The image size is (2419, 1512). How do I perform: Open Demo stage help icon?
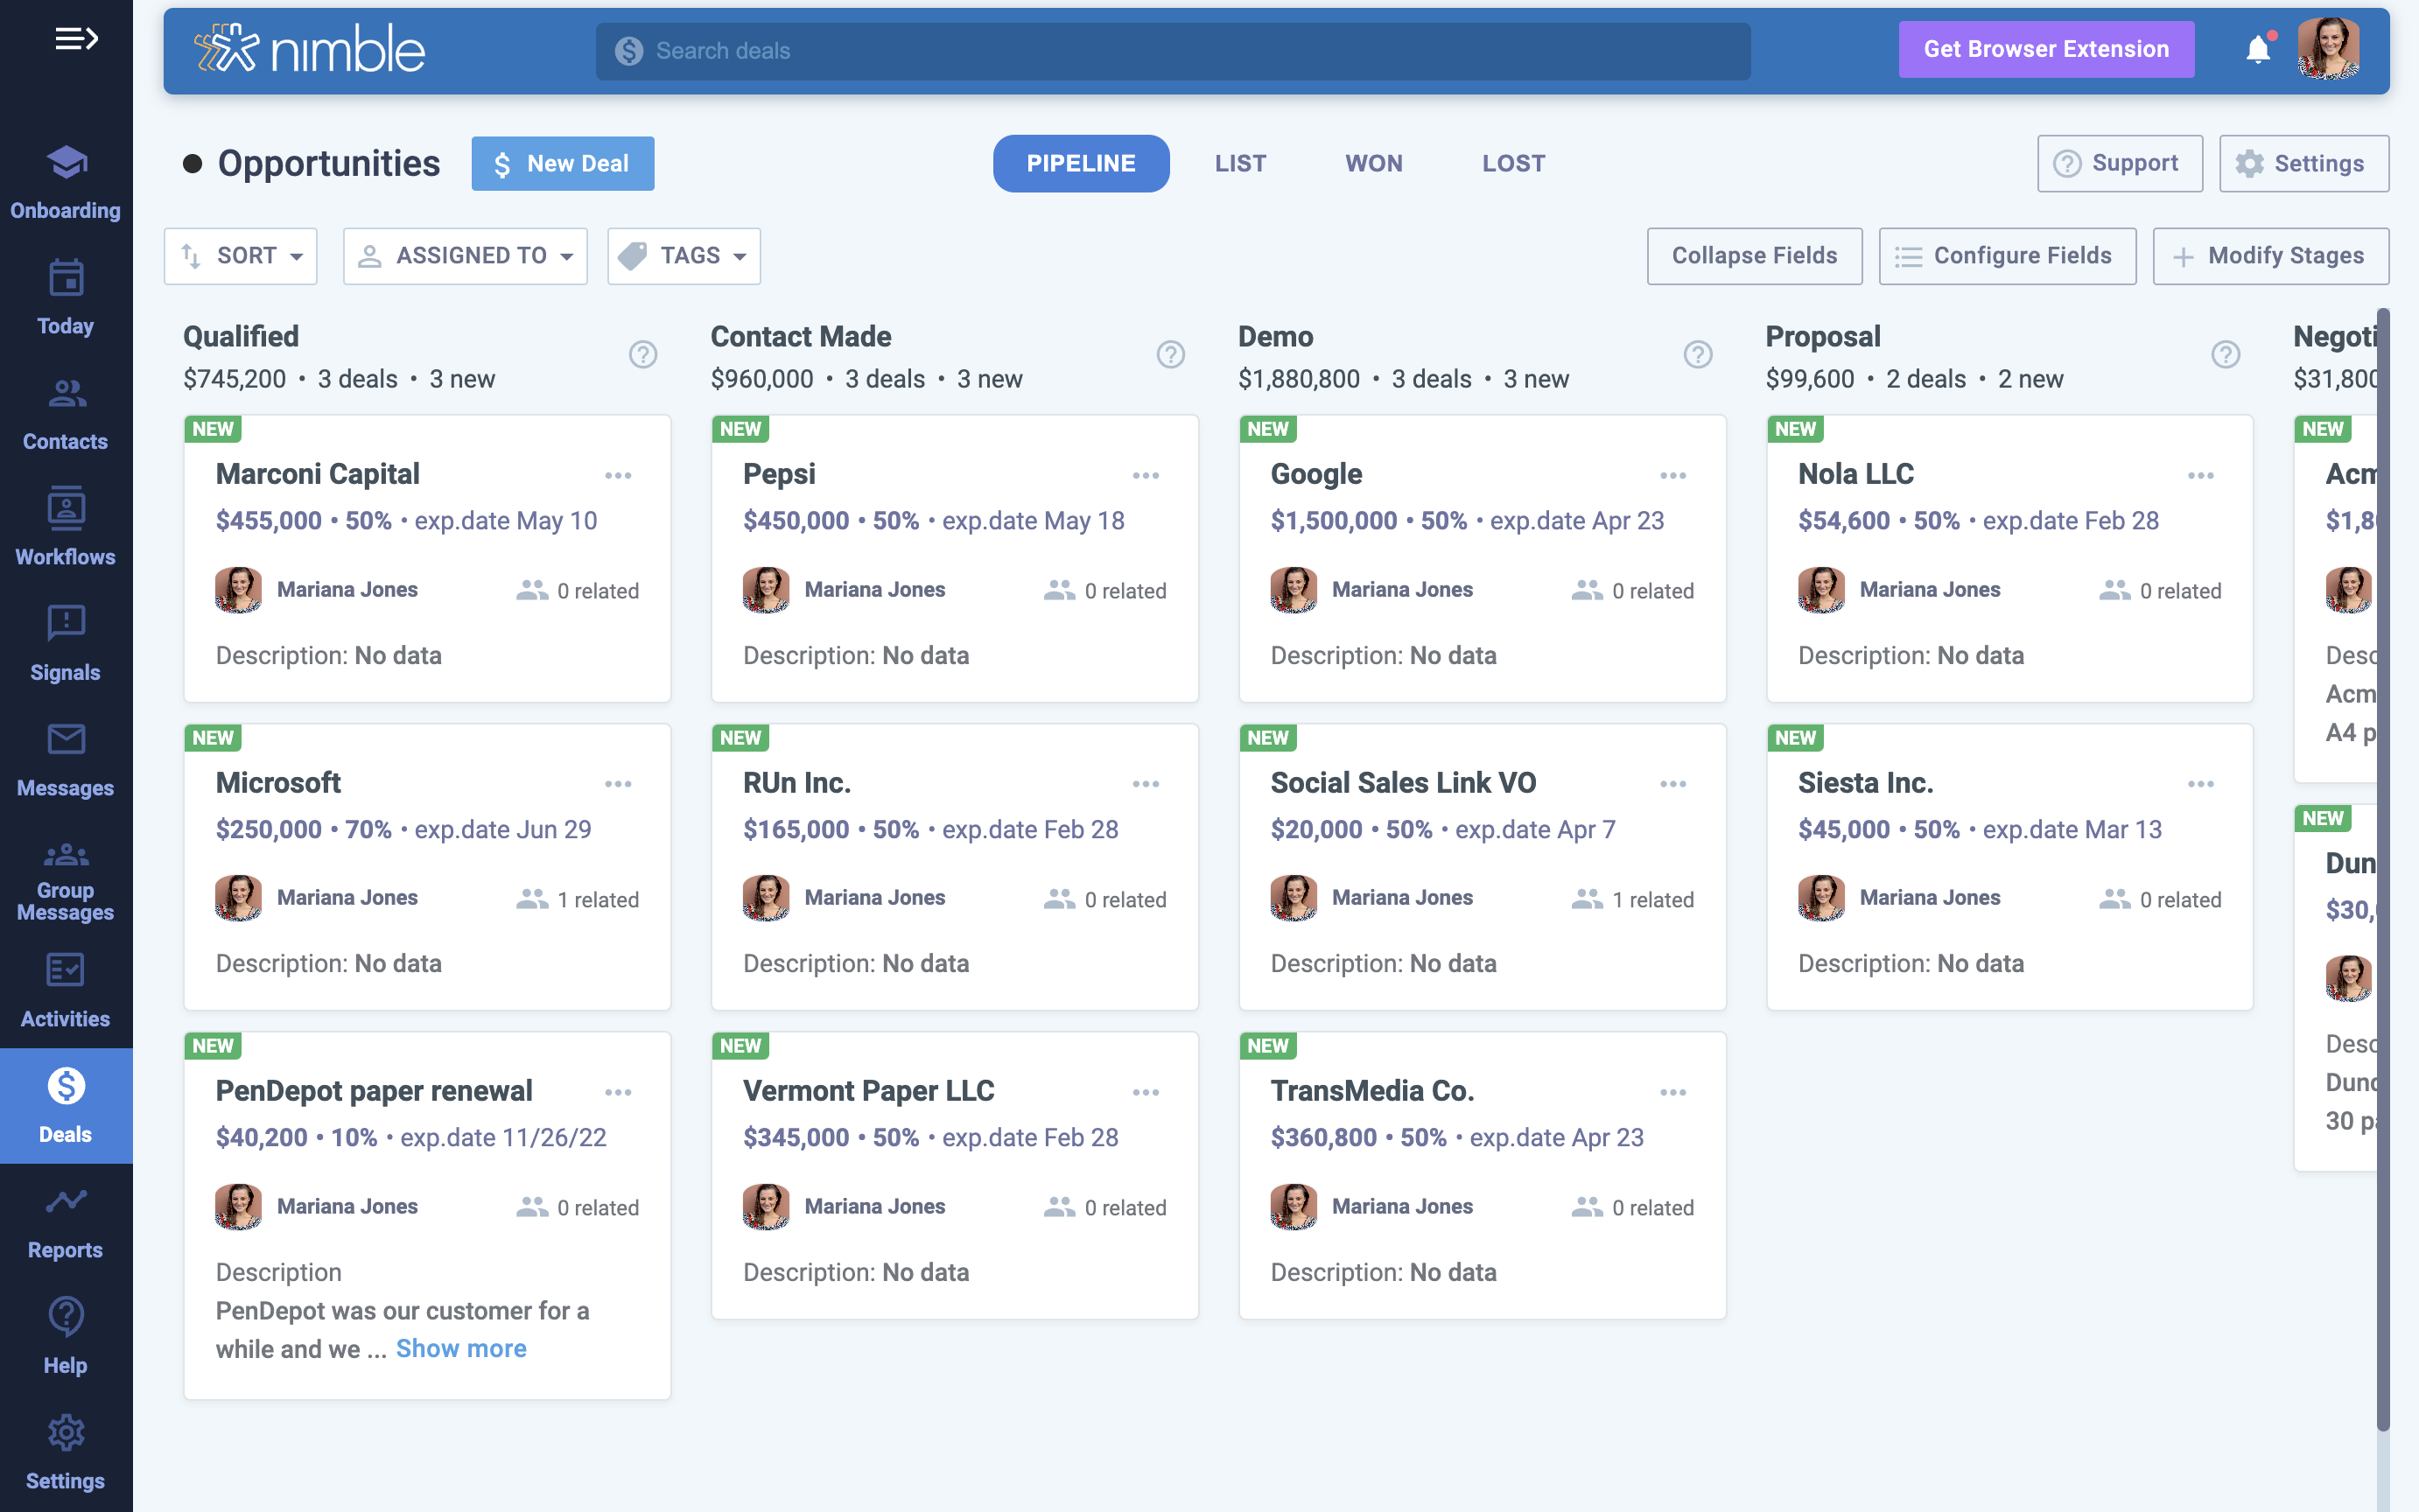coord(1698,354)
